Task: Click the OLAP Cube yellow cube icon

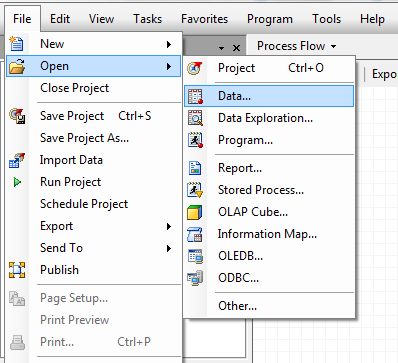Action: tap(195, 212)
